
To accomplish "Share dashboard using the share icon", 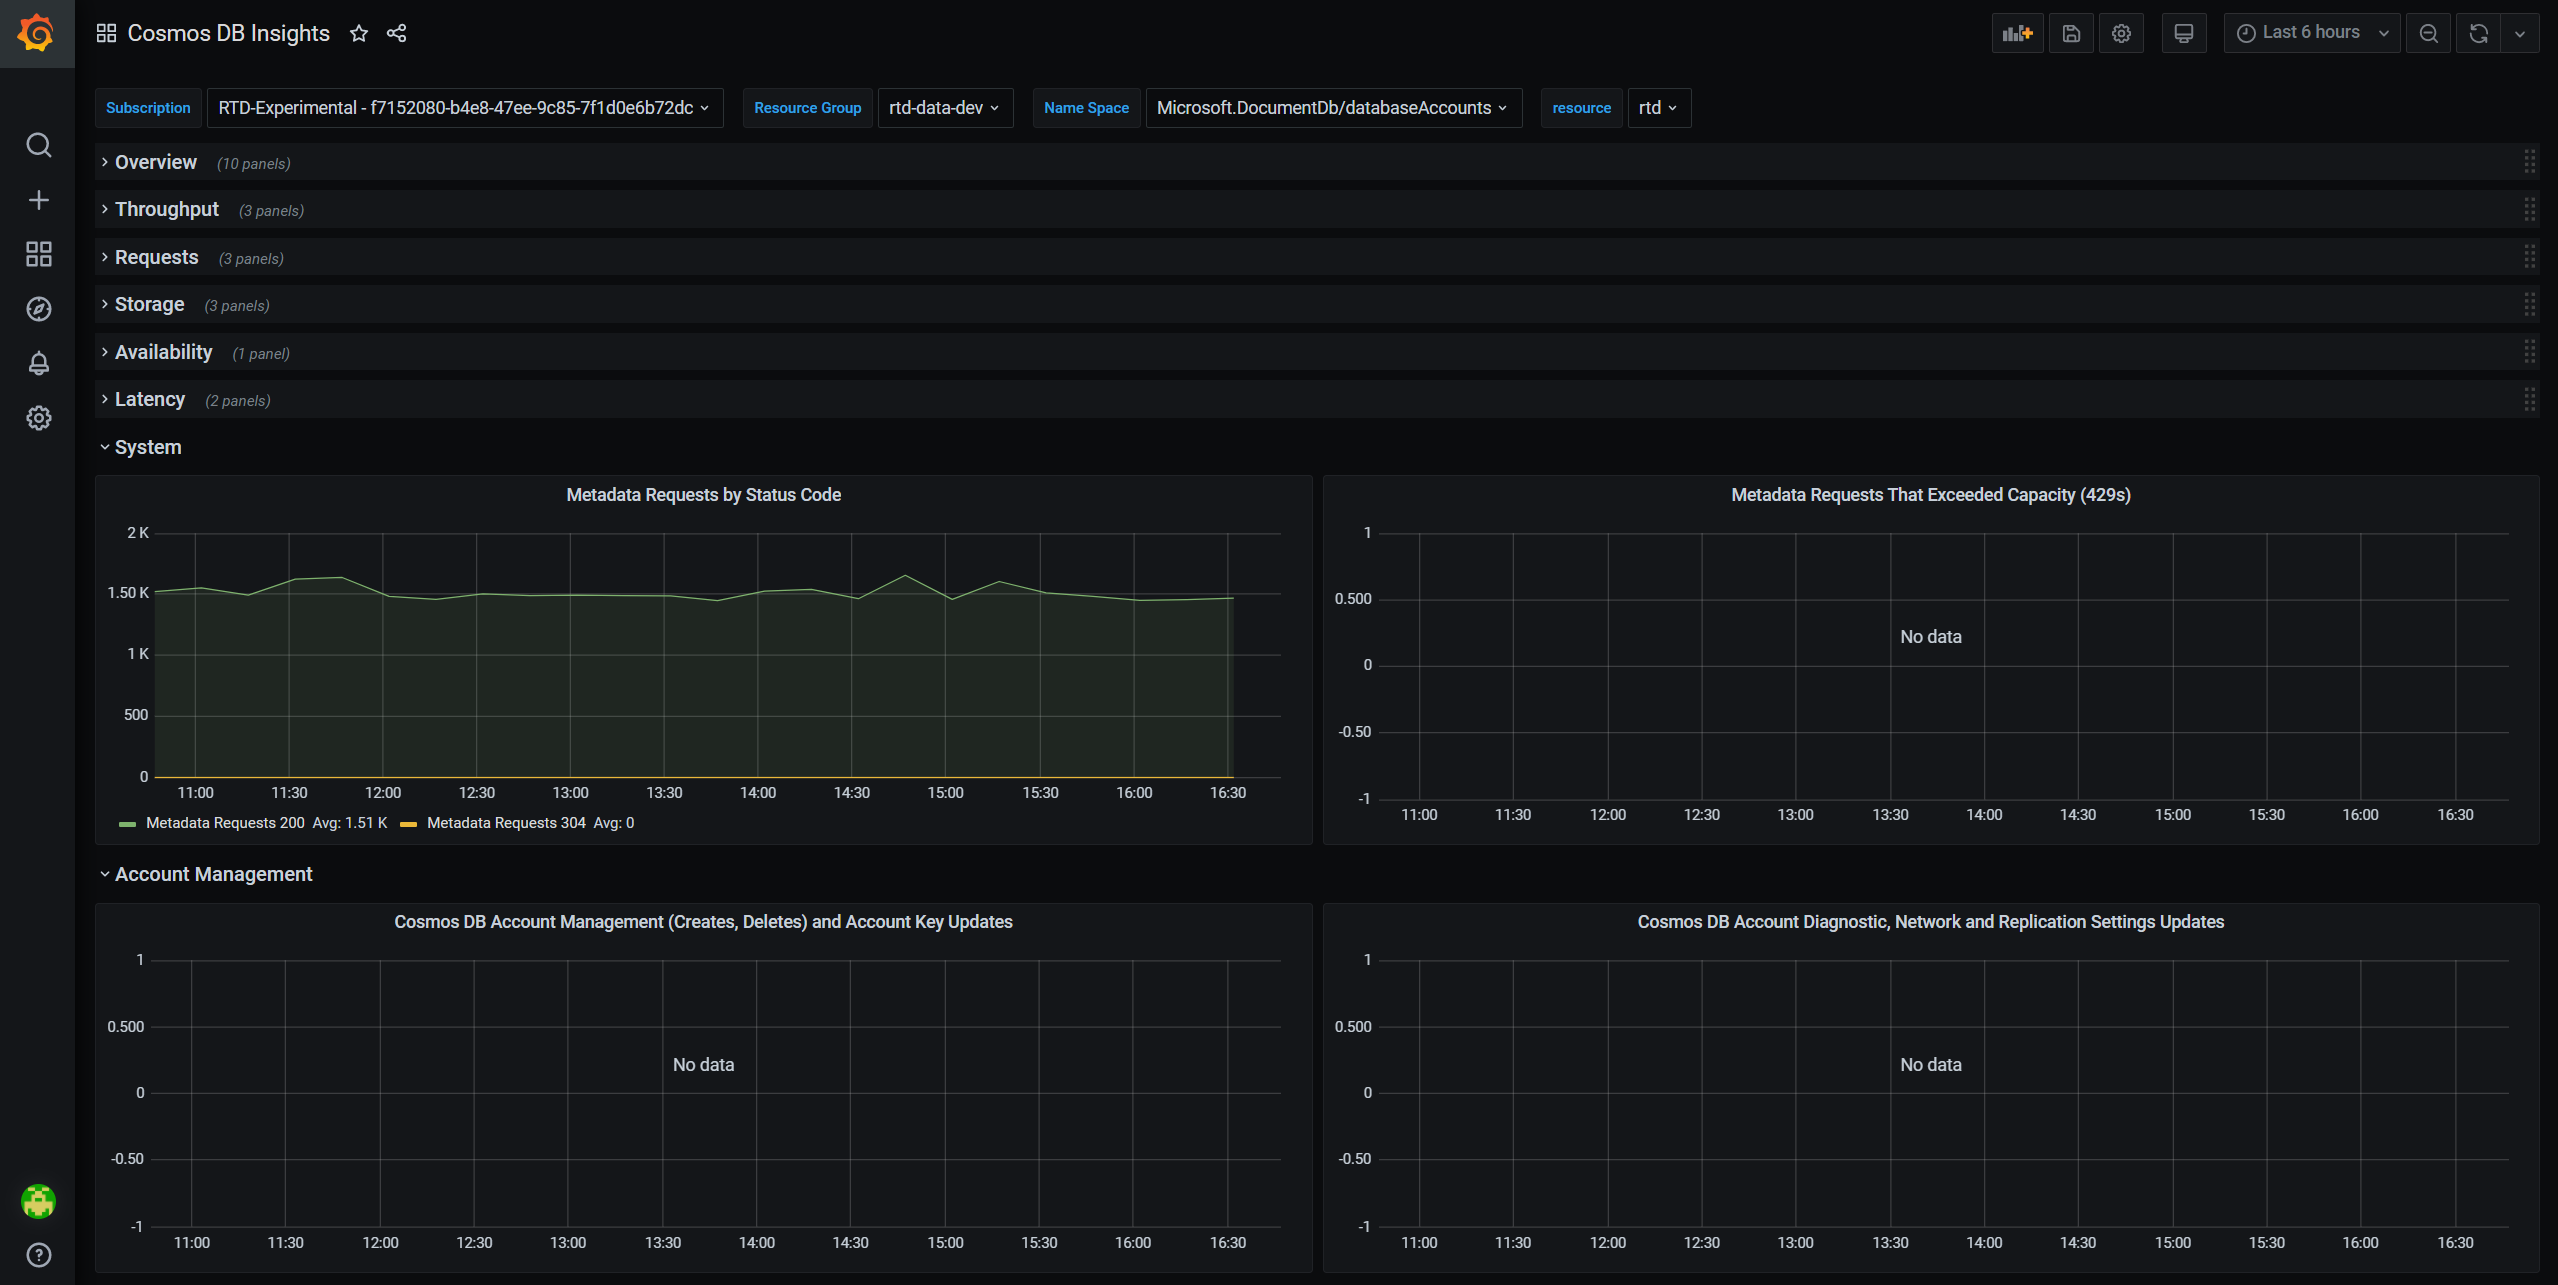I will [x=396, y=33].
